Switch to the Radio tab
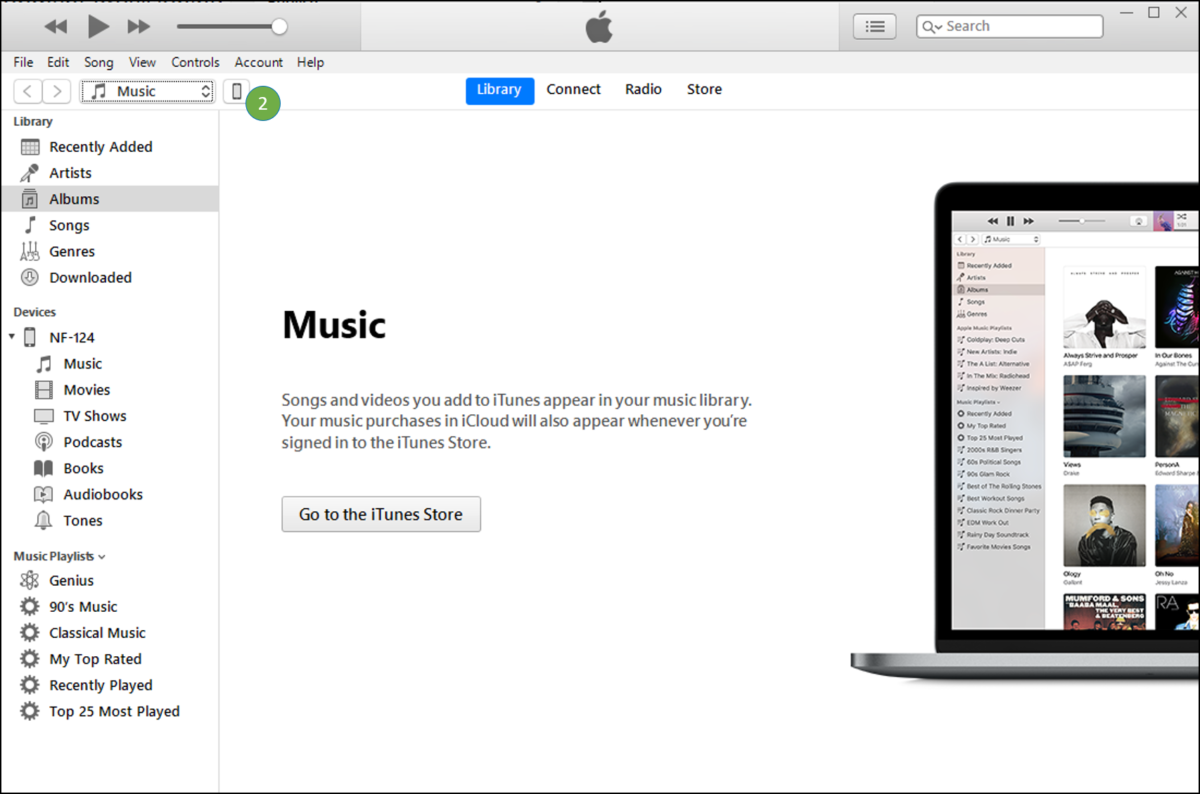The height and width of the screenshot is (794, 1200). coord(643,89)
